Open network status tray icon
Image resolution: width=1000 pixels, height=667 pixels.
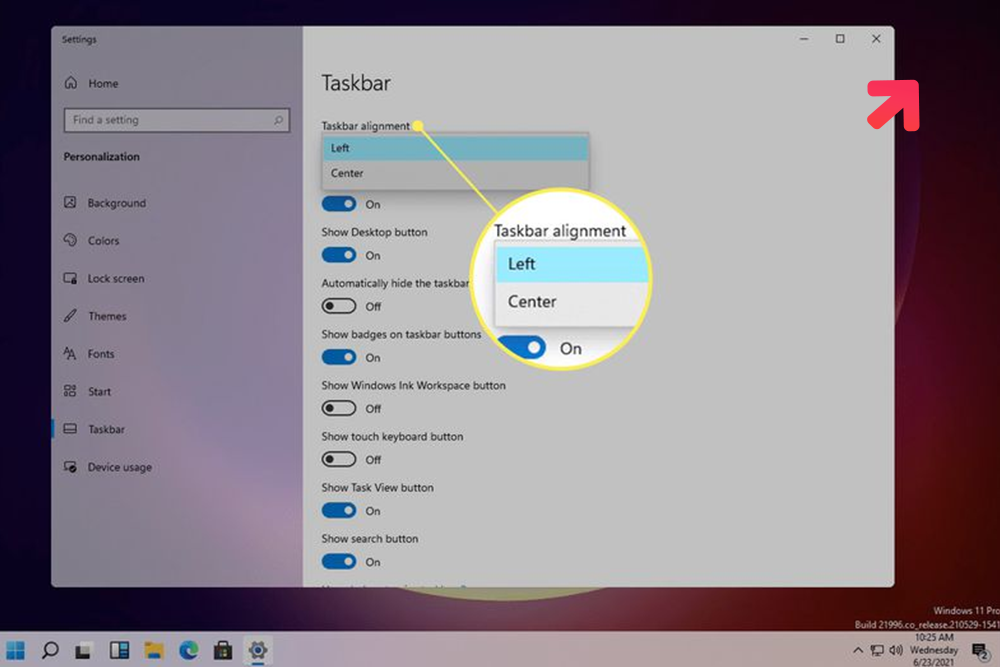click(878, 650)
